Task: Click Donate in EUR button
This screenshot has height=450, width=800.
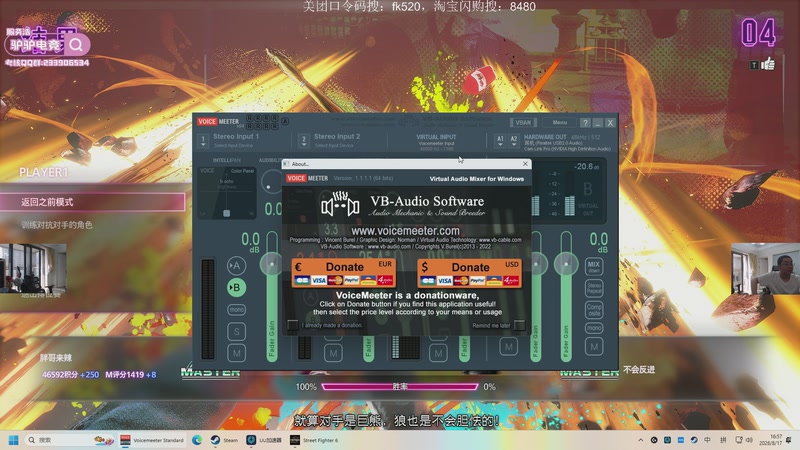Action: pos(343,272)
